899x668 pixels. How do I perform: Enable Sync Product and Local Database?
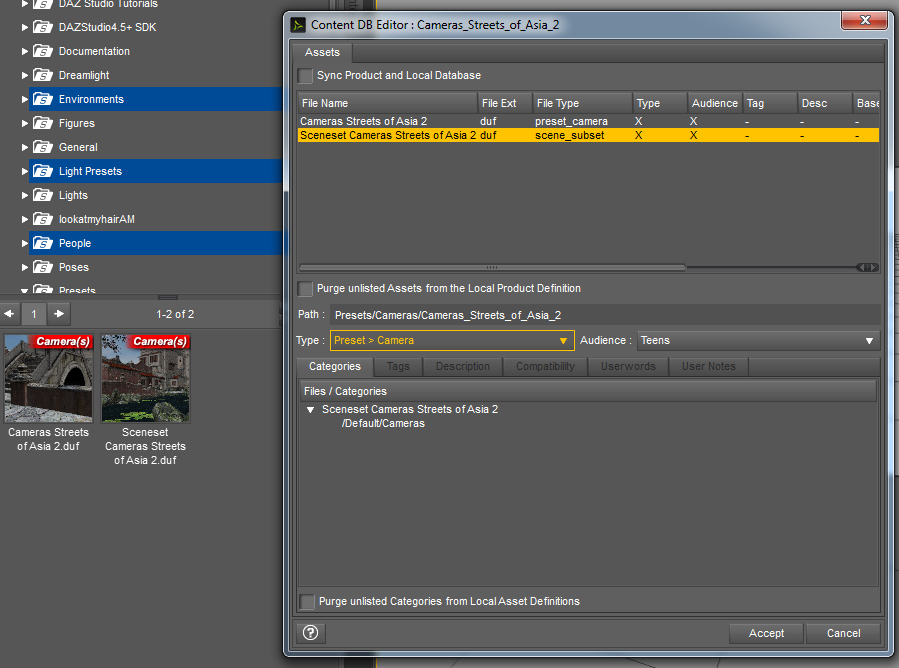click(306, 76)
